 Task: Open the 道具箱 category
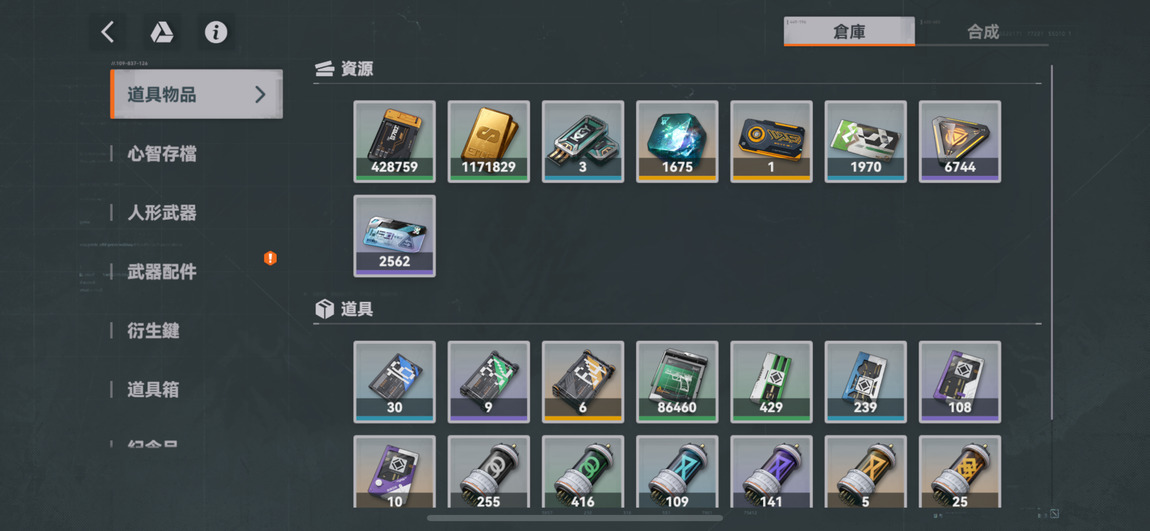[153, 389]
